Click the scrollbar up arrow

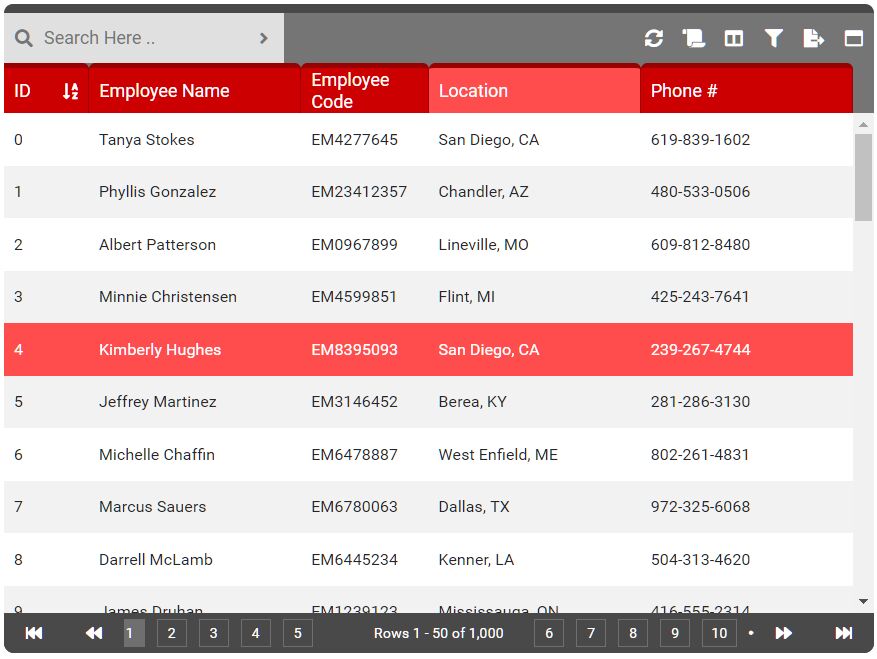click(863, 125)
